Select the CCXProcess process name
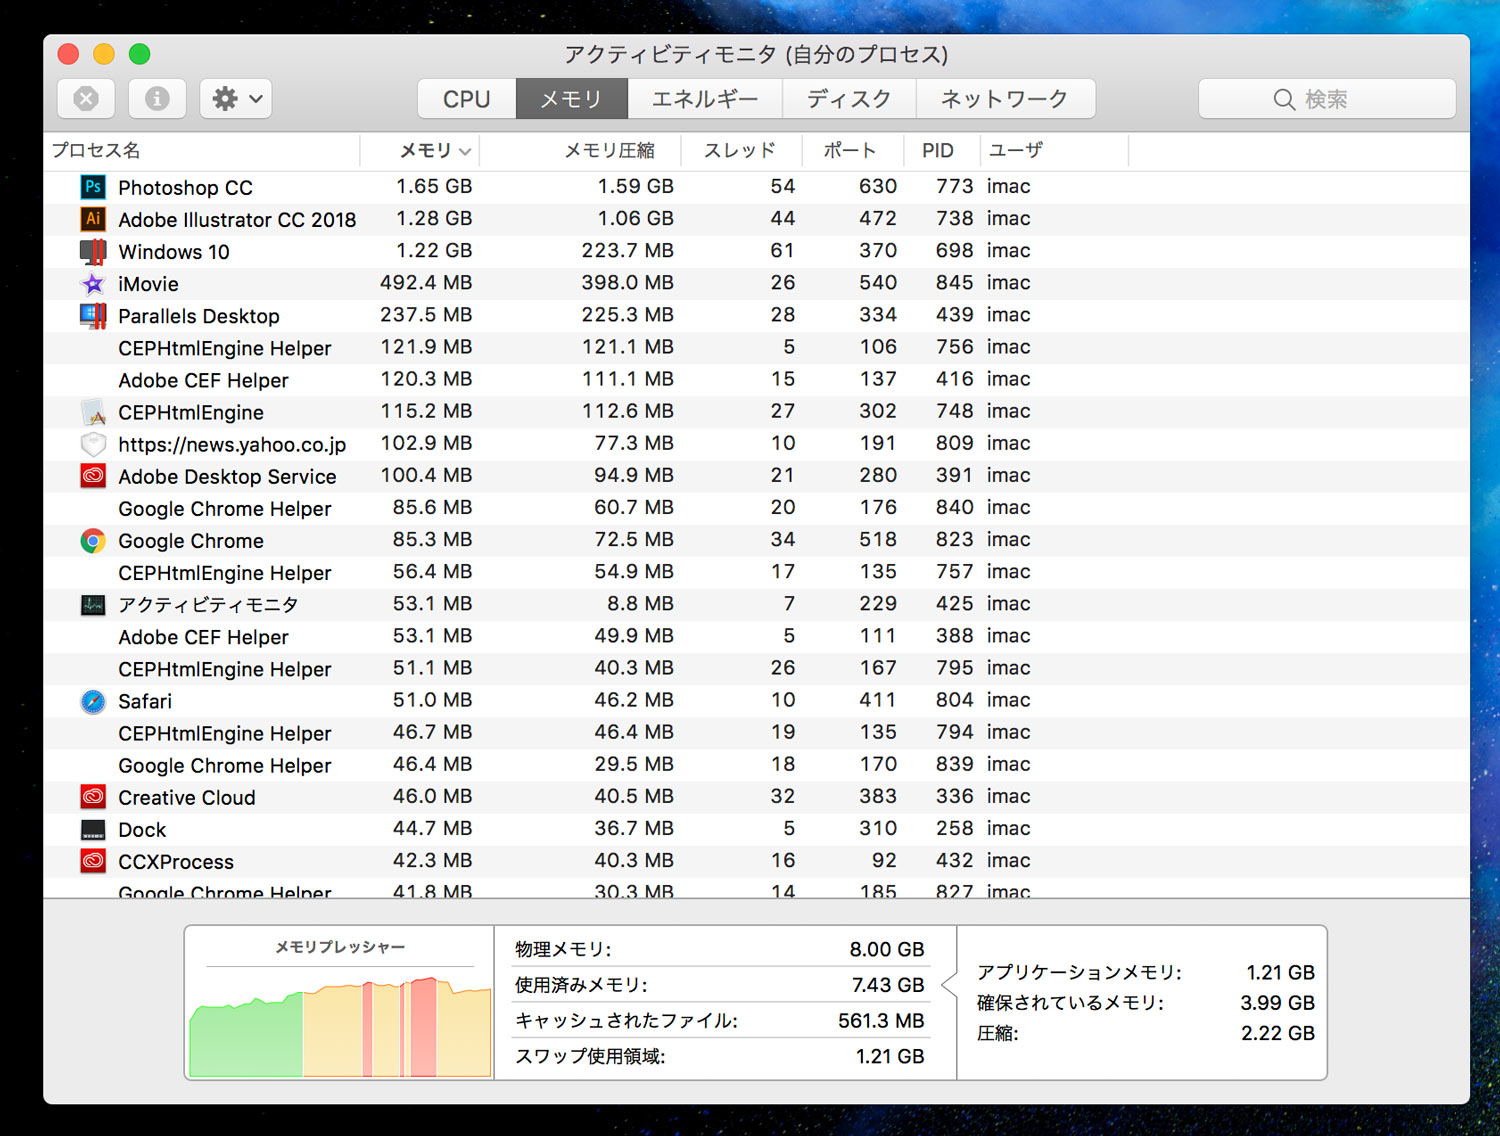The image size is (1500, 1136). (176, 861)
